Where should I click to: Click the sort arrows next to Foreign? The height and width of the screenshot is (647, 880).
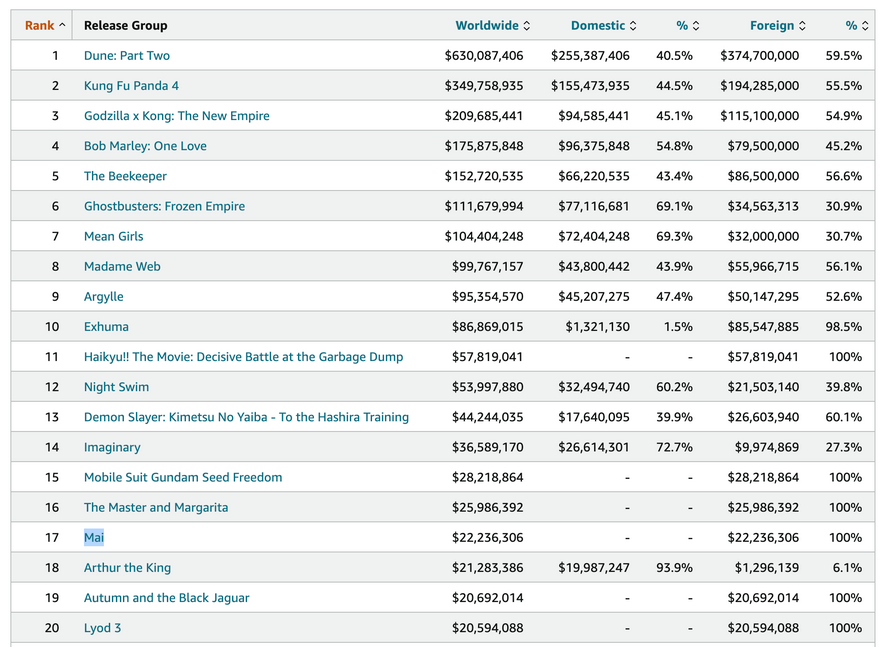click(x=803, y=25)
